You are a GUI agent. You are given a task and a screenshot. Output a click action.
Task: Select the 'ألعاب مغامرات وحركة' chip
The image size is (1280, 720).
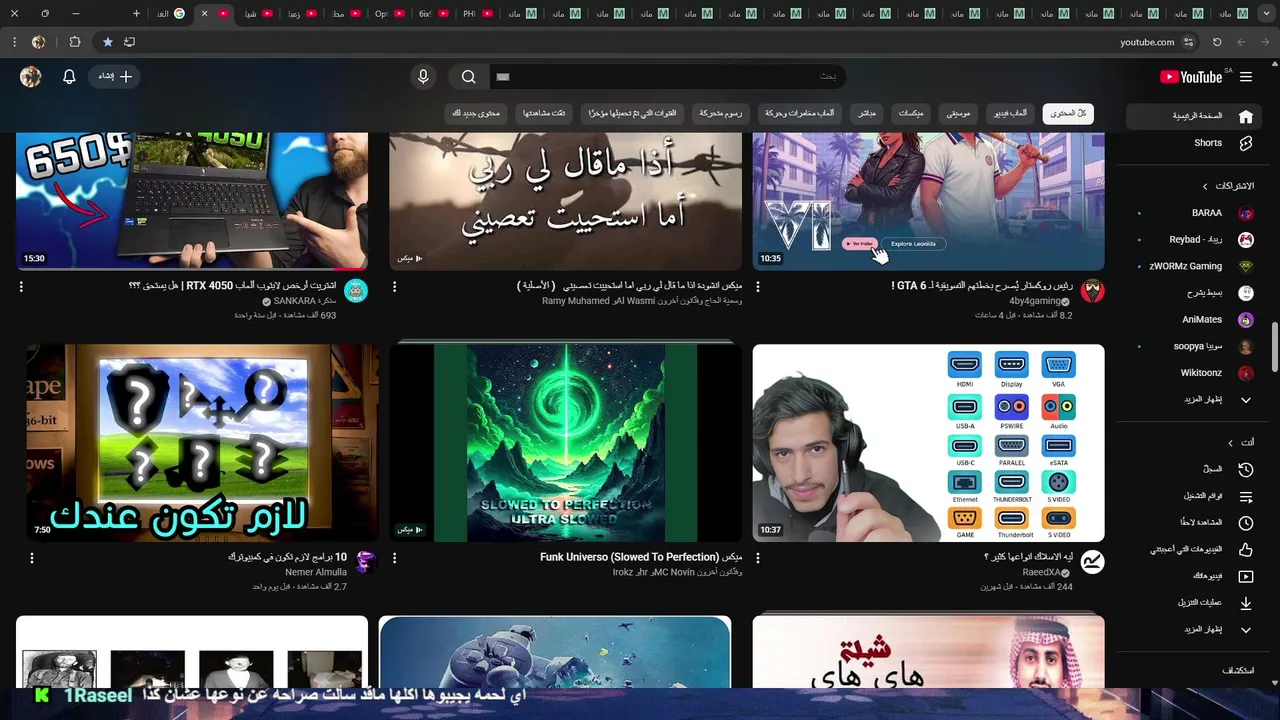tap(800, 114)
